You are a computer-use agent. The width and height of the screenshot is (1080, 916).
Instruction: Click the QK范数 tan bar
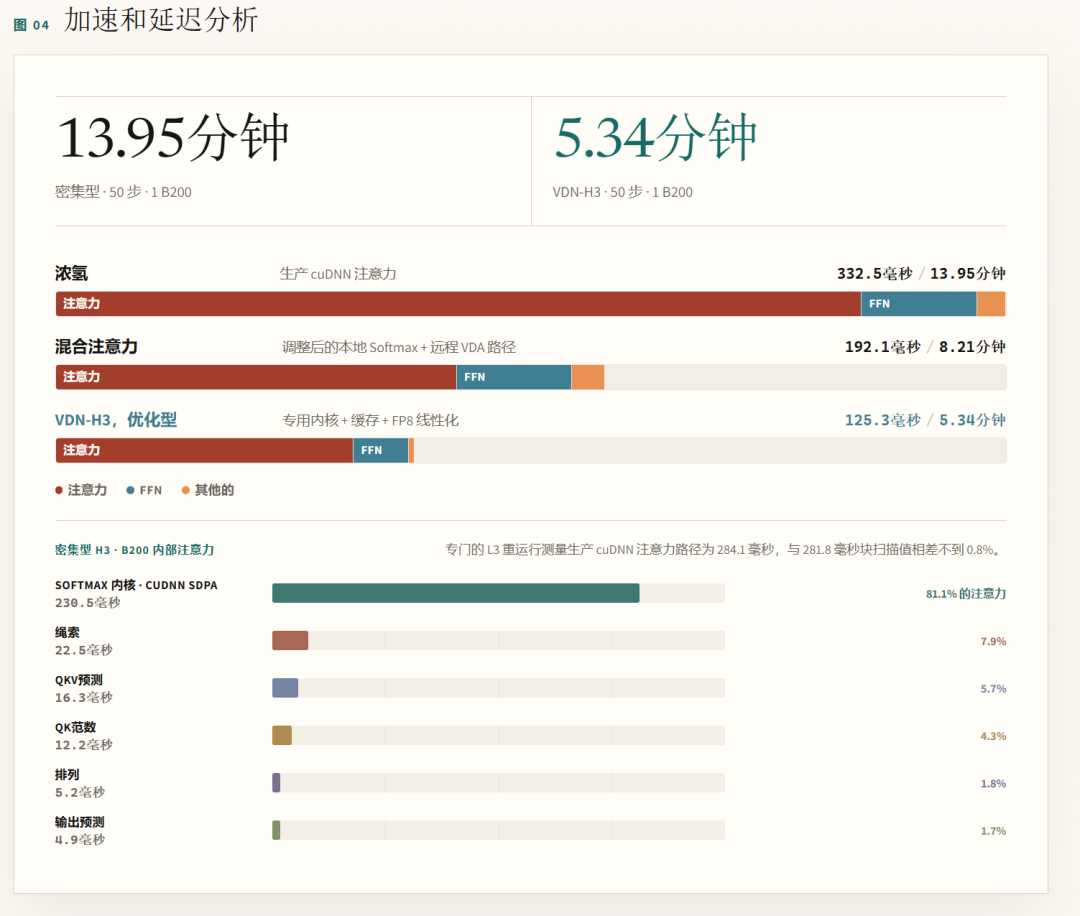[x=282, y=736]
